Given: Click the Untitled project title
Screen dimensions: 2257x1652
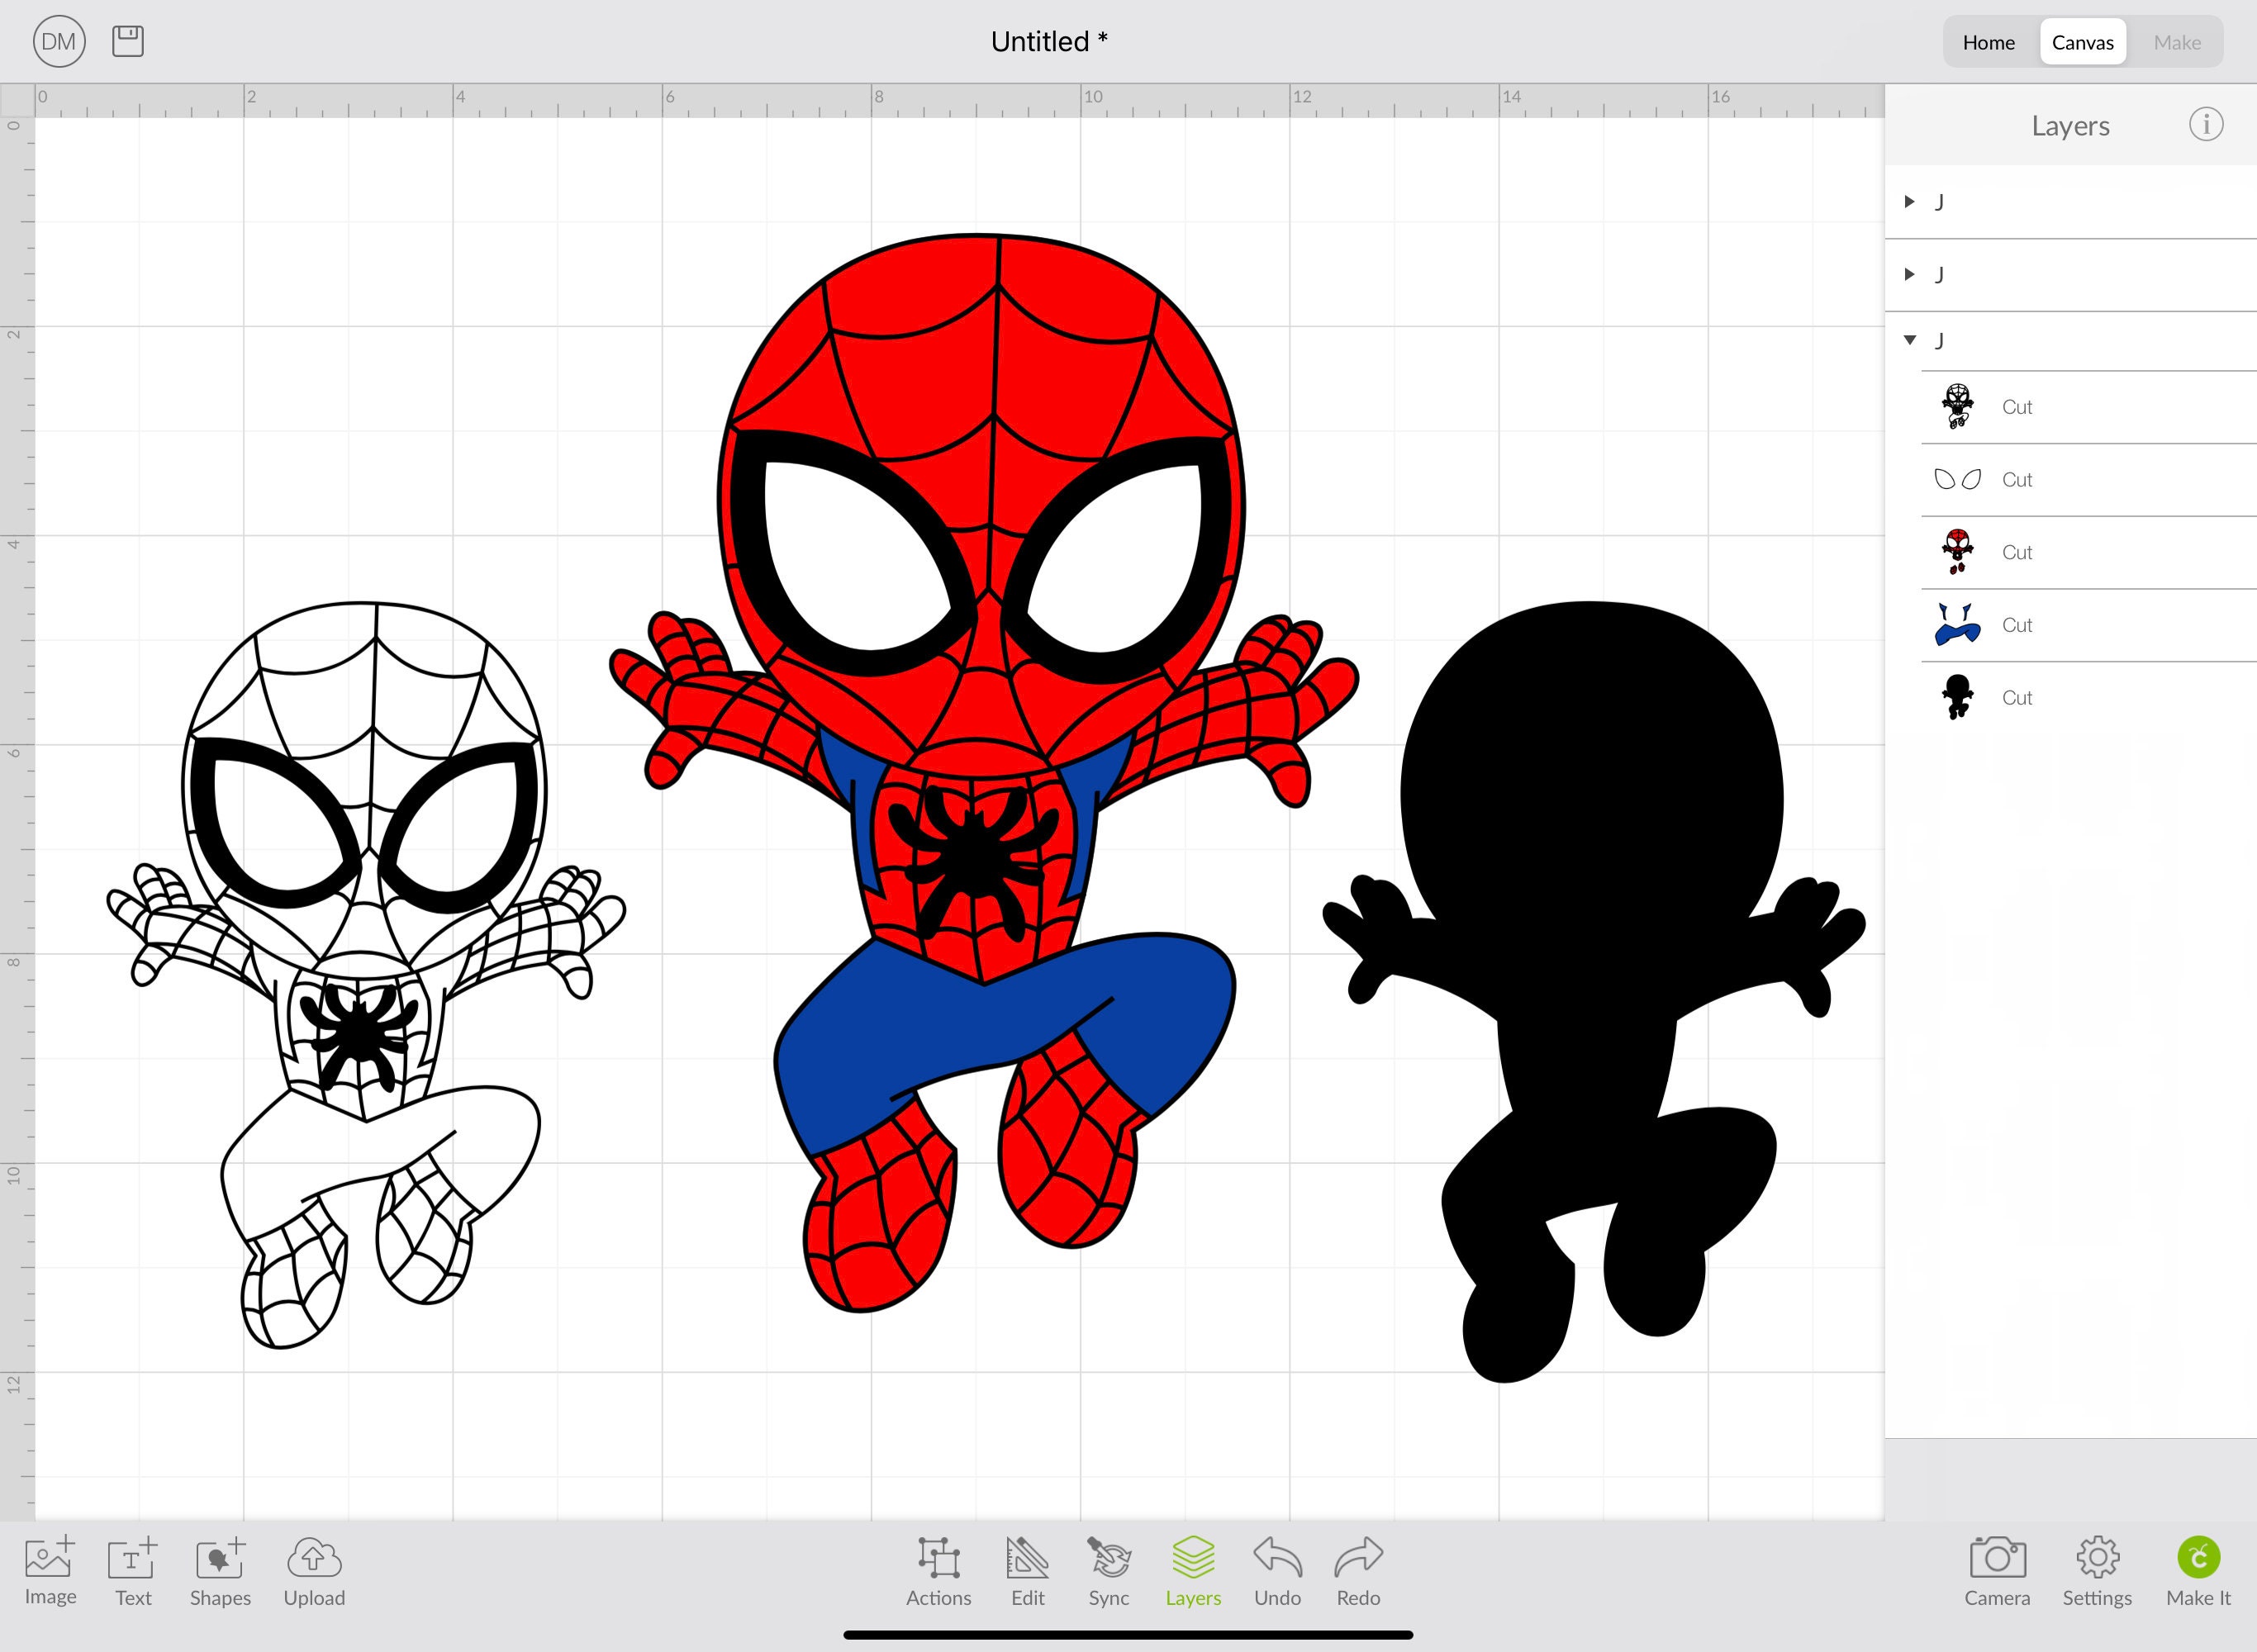Looking at the screenshot, I should pos(1048,41).
